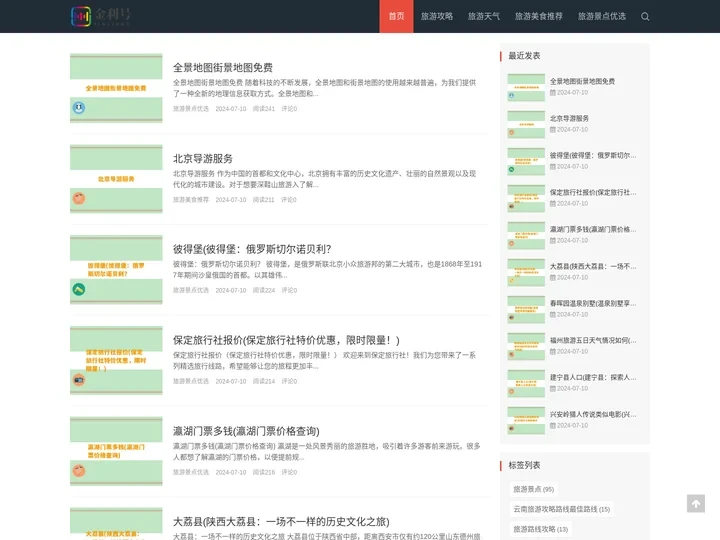Open the sidebar recent post 北京导游服务

pyautogui.click(x=569, y=118)
